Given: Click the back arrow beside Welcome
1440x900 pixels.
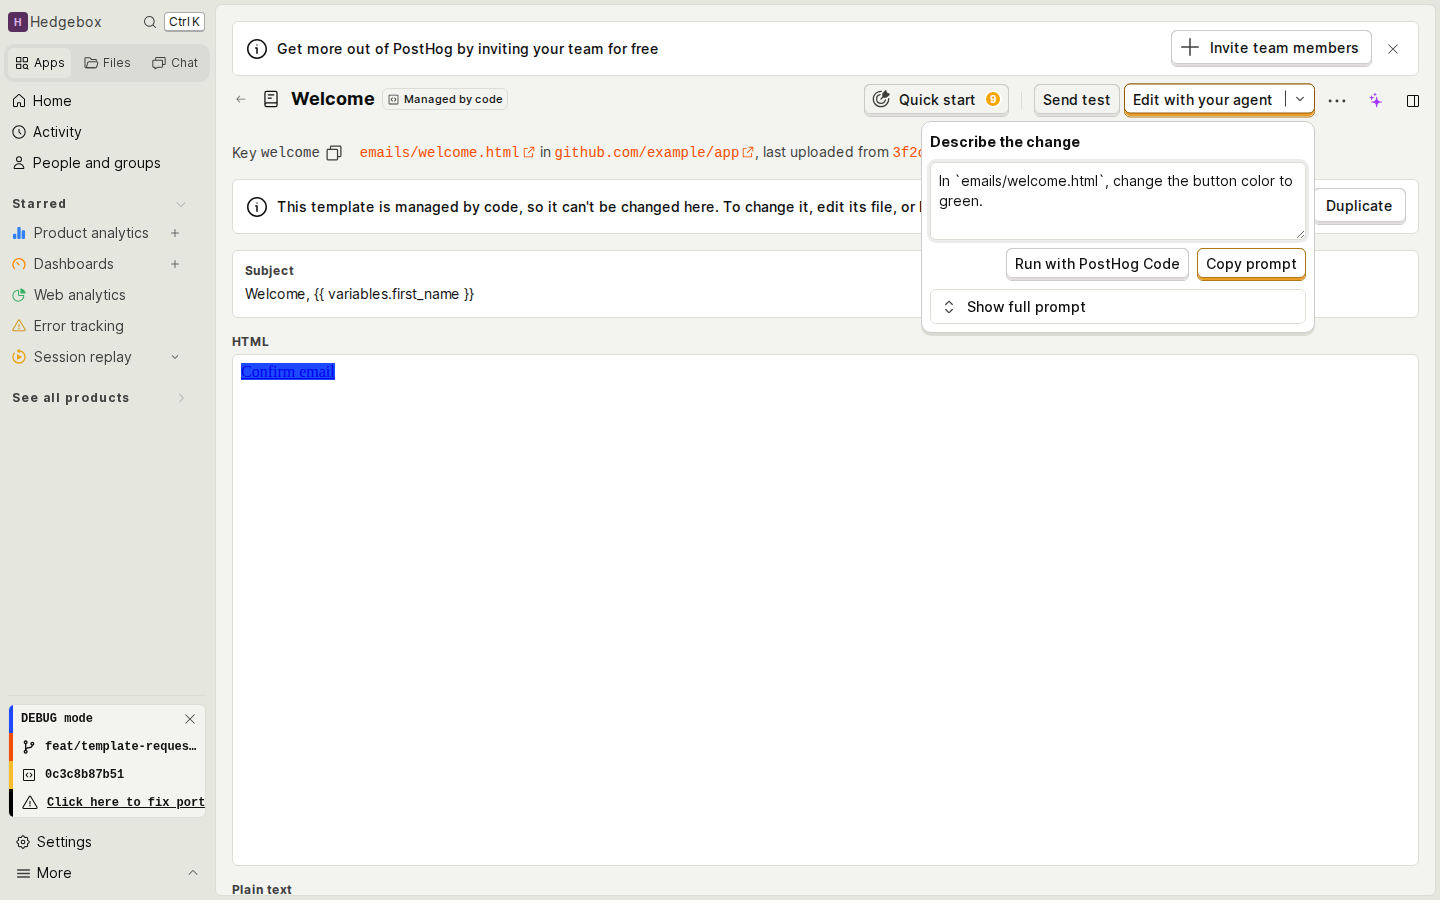Looking at the screenshot, I should click(241, 99).
